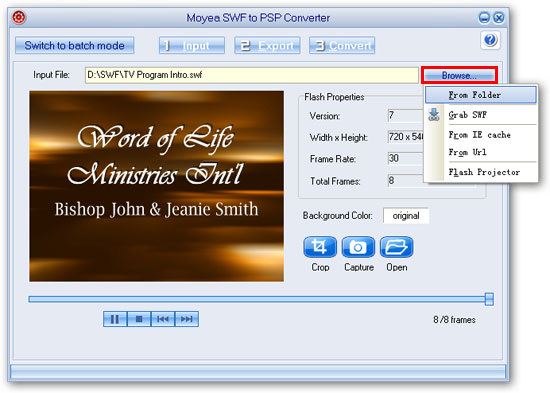Click the Total Frames: label

tap(335, 181)
